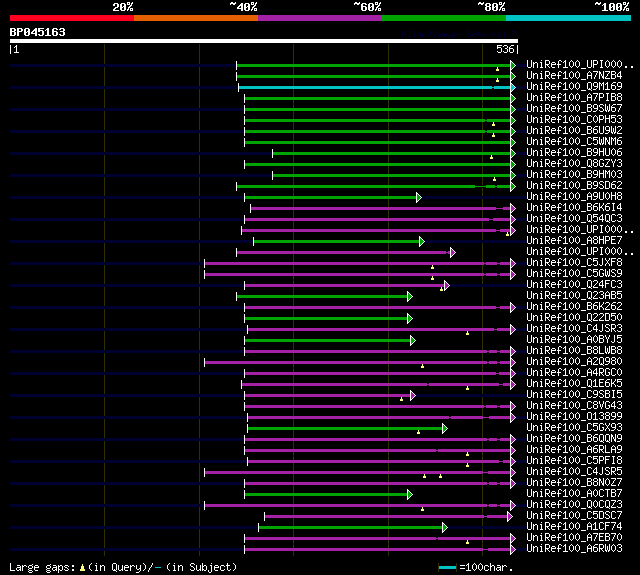Select the UniRef100_C5PFI8 label
The width and height of the screenshot is (640, 575).
click(x=574, y=461)
